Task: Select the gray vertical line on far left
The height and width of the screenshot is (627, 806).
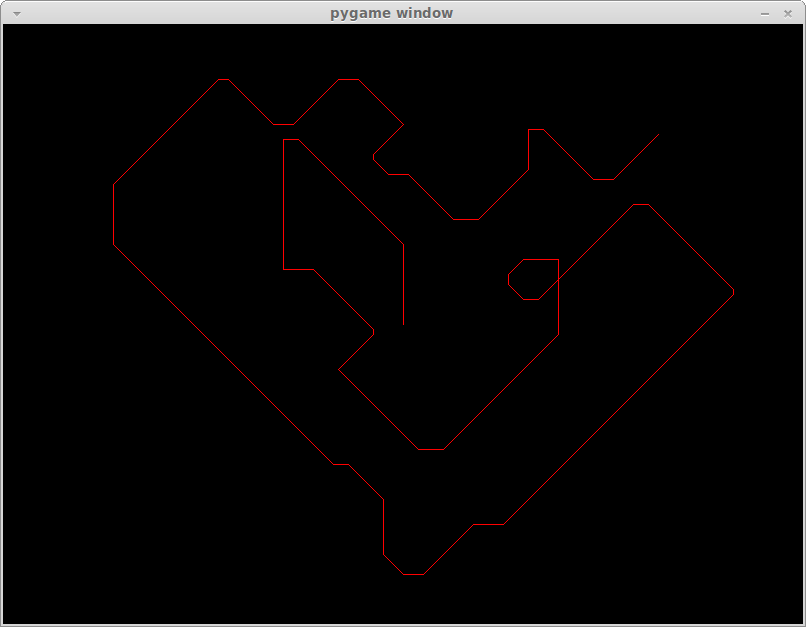Action: (x=114, y=214)
